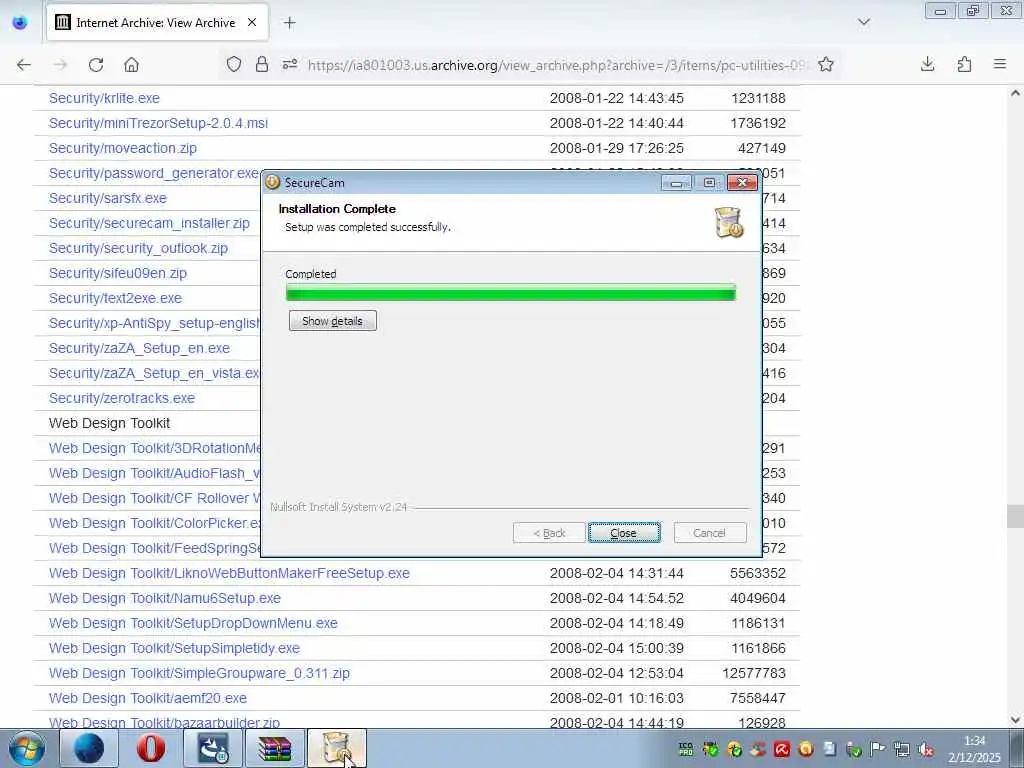Open Security/zerotracks.exe link
1024x768 pixels.
121,398
